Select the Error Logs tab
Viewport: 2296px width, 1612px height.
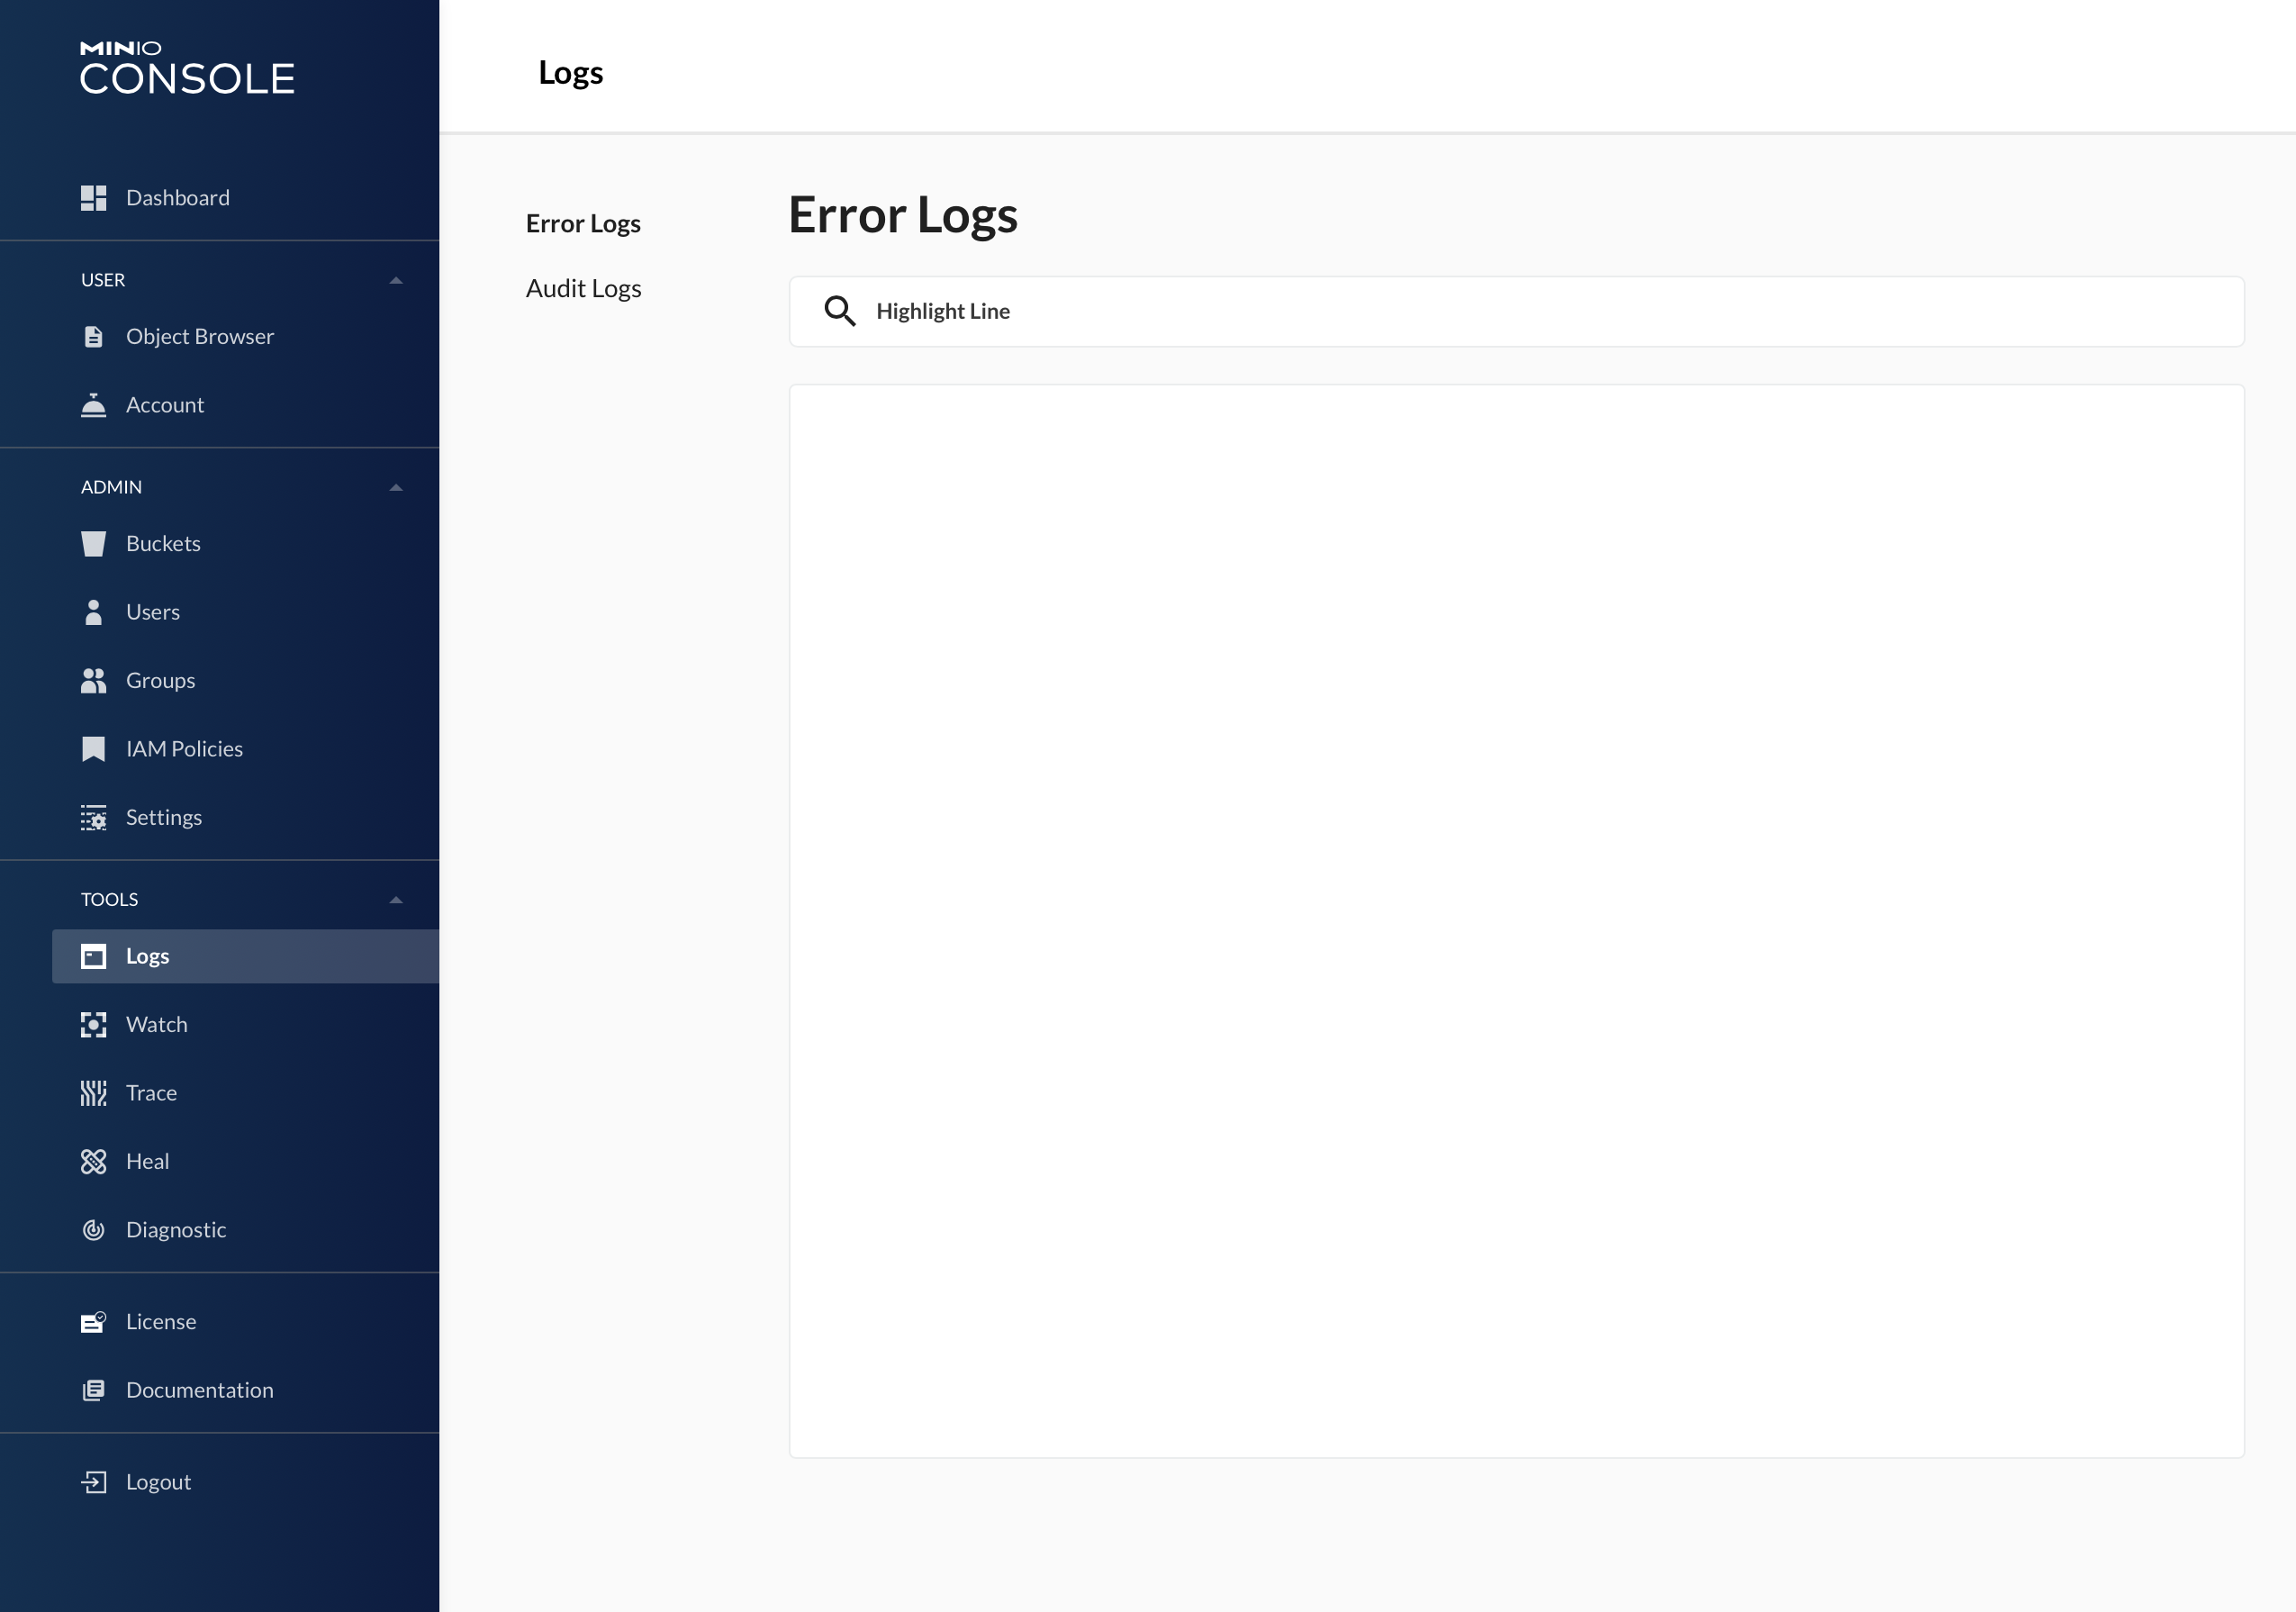583,224
